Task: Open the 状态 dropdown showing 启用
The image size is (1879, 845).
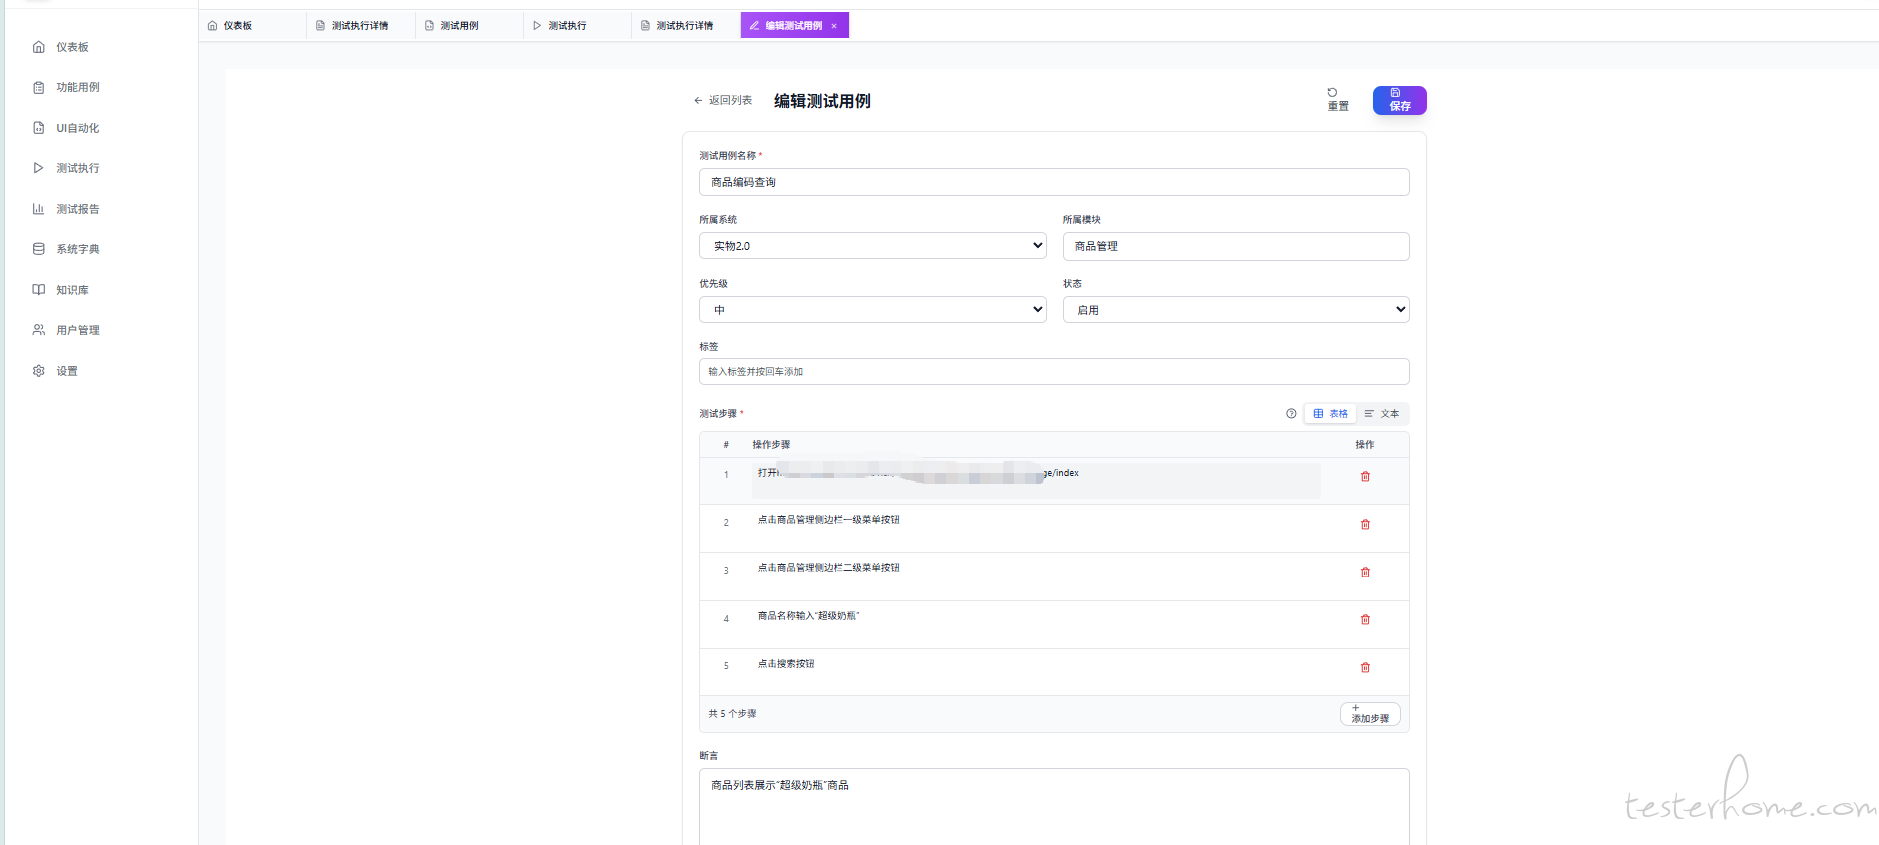Action: tap(1235, 310)
